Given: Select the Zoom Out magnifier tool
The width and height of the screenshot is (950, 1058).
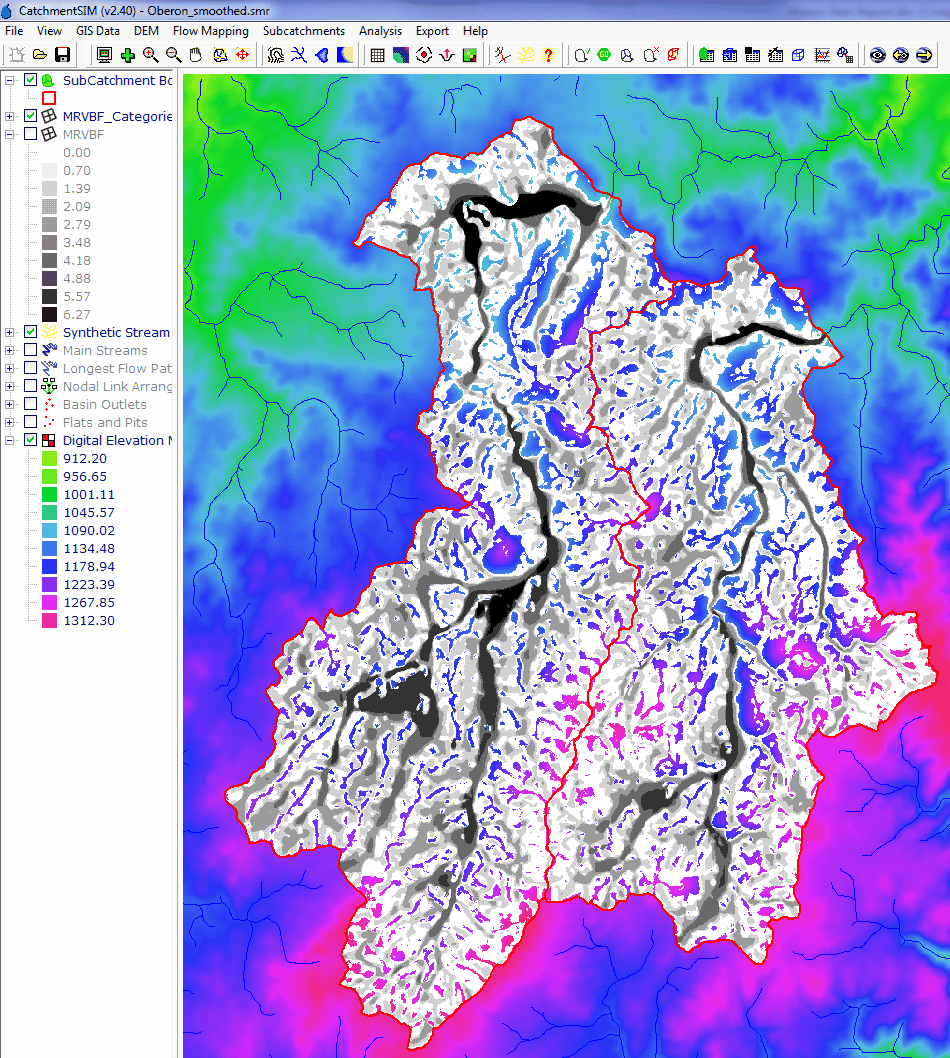Looking at the screenshot, I should click(x=173, y=55).
